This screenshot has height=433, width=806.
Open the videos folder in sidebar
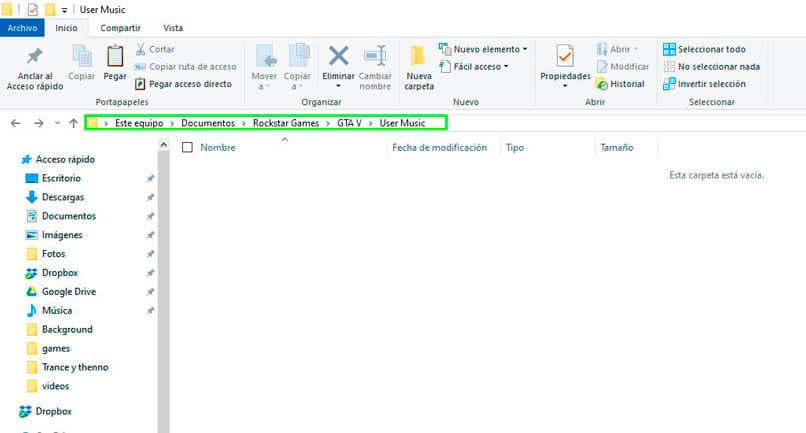55,386
